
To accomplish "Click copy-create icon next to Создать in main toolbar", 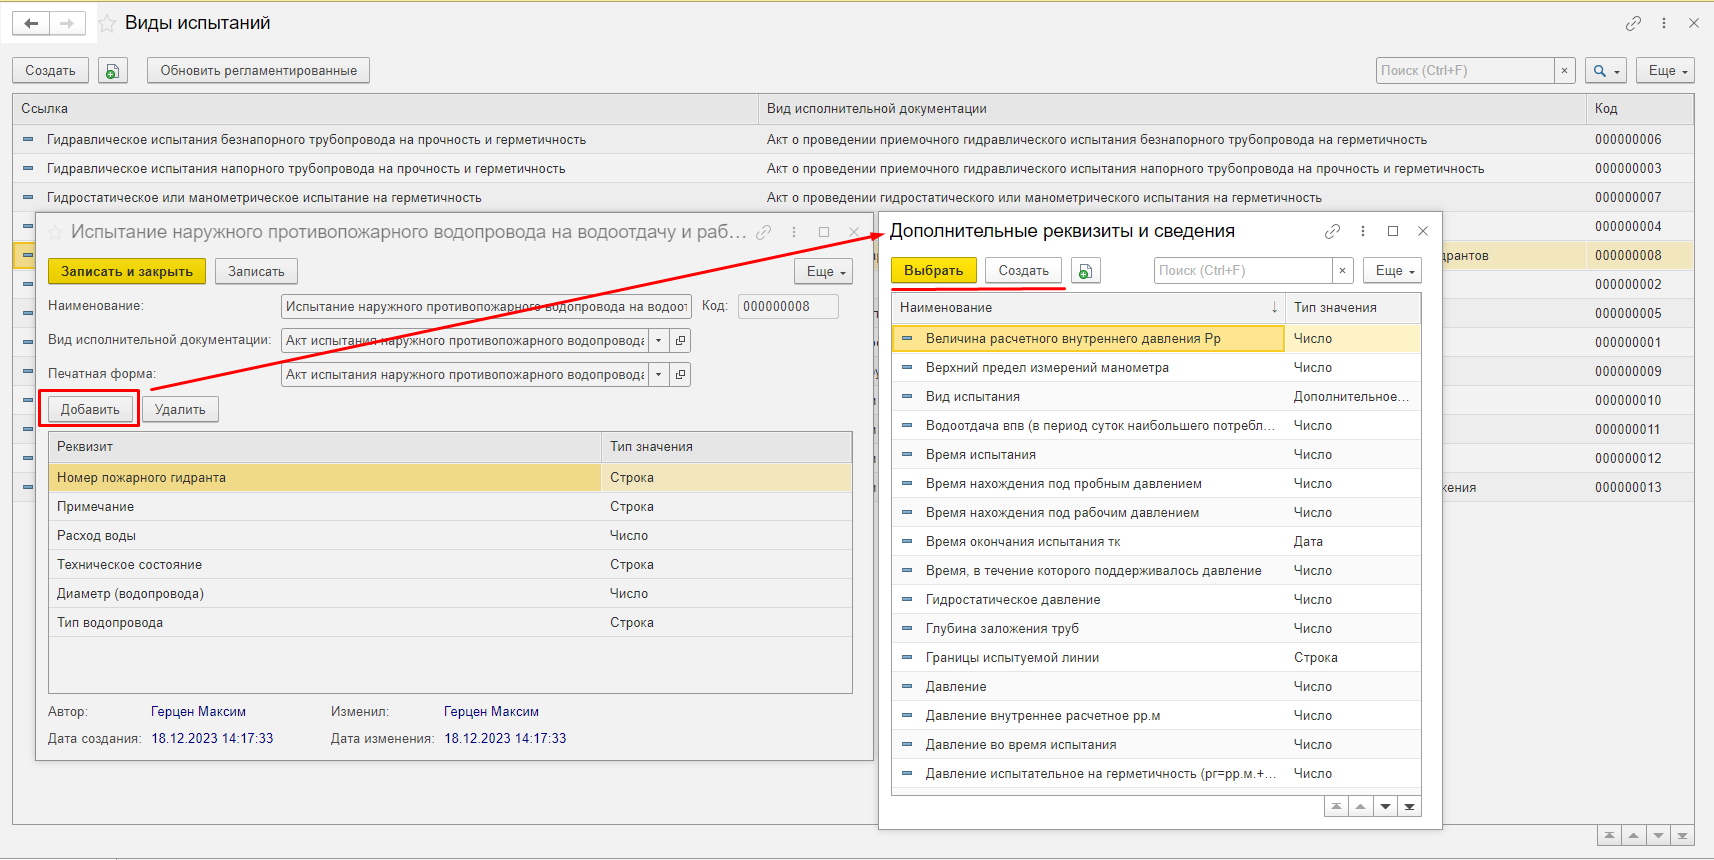I will click(x=112, y=71).
